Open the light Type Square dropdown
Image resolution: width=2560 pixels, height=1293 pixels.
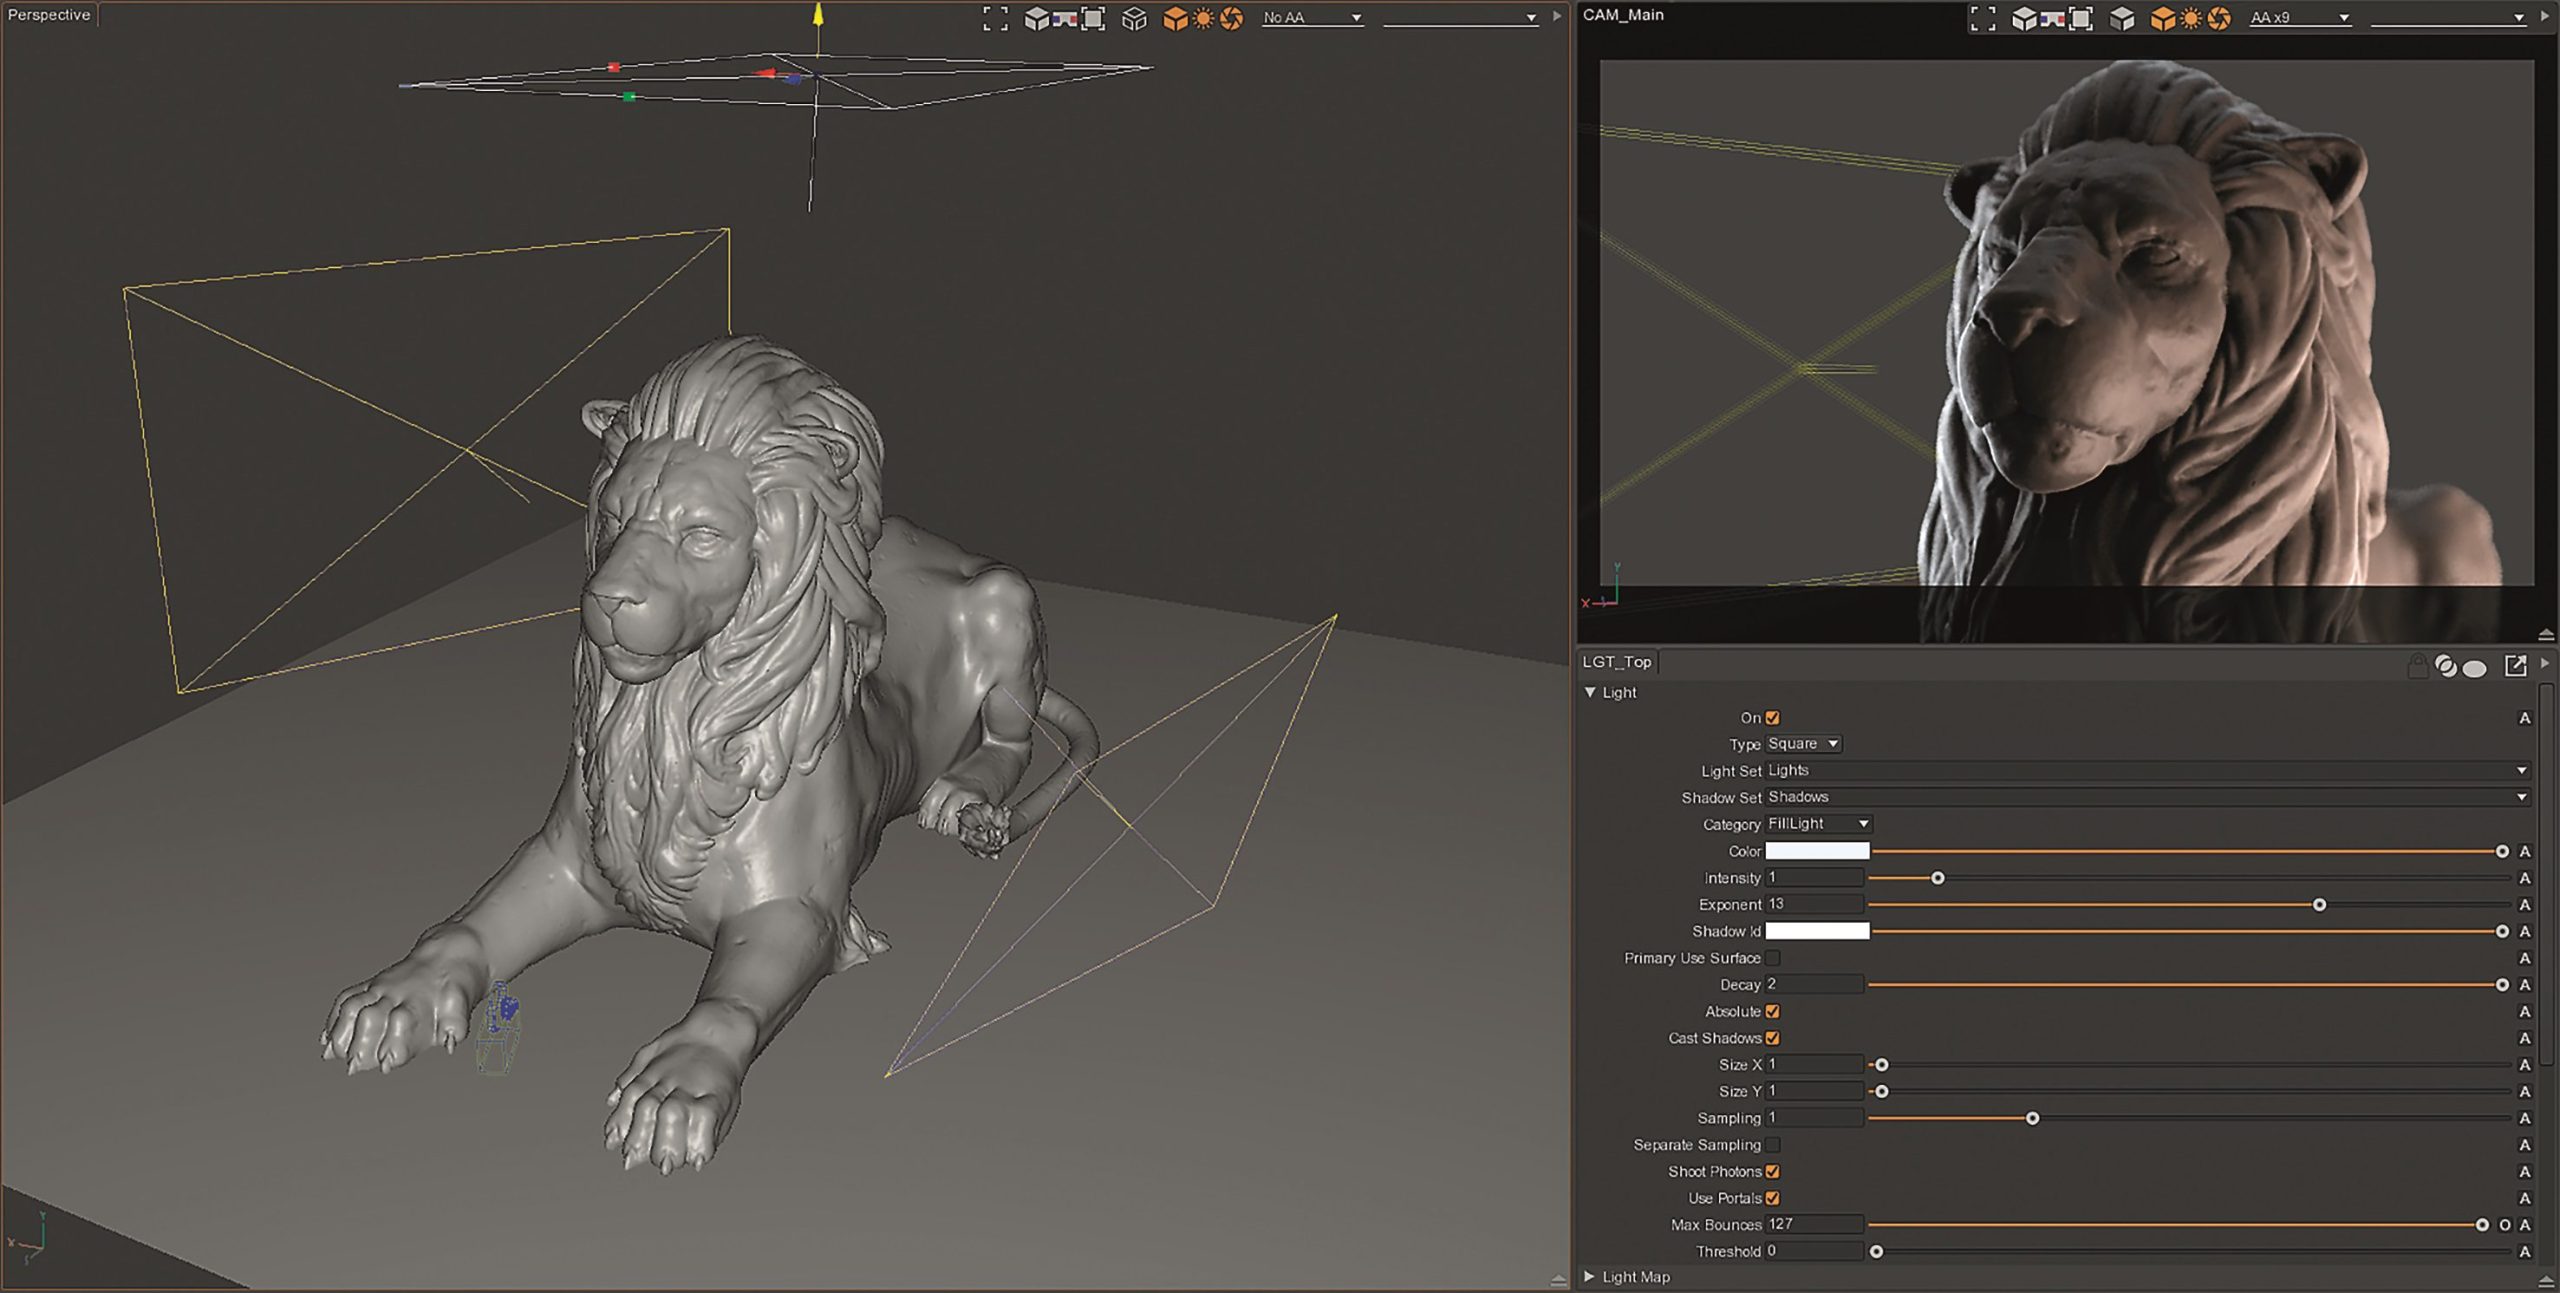[1804, 744]
